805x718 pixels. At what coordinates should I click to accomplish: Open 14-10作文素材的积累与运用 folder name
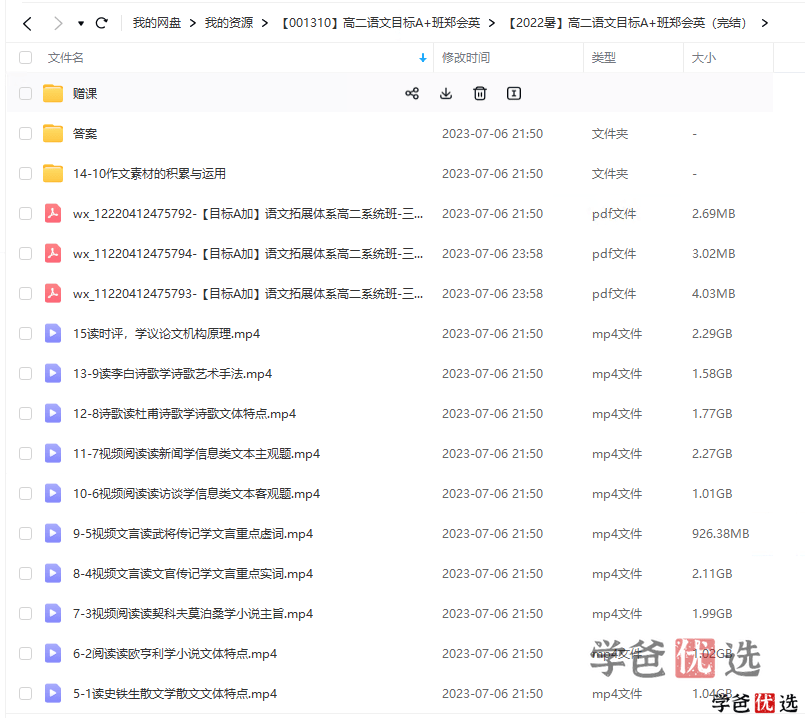pos(149,173)
